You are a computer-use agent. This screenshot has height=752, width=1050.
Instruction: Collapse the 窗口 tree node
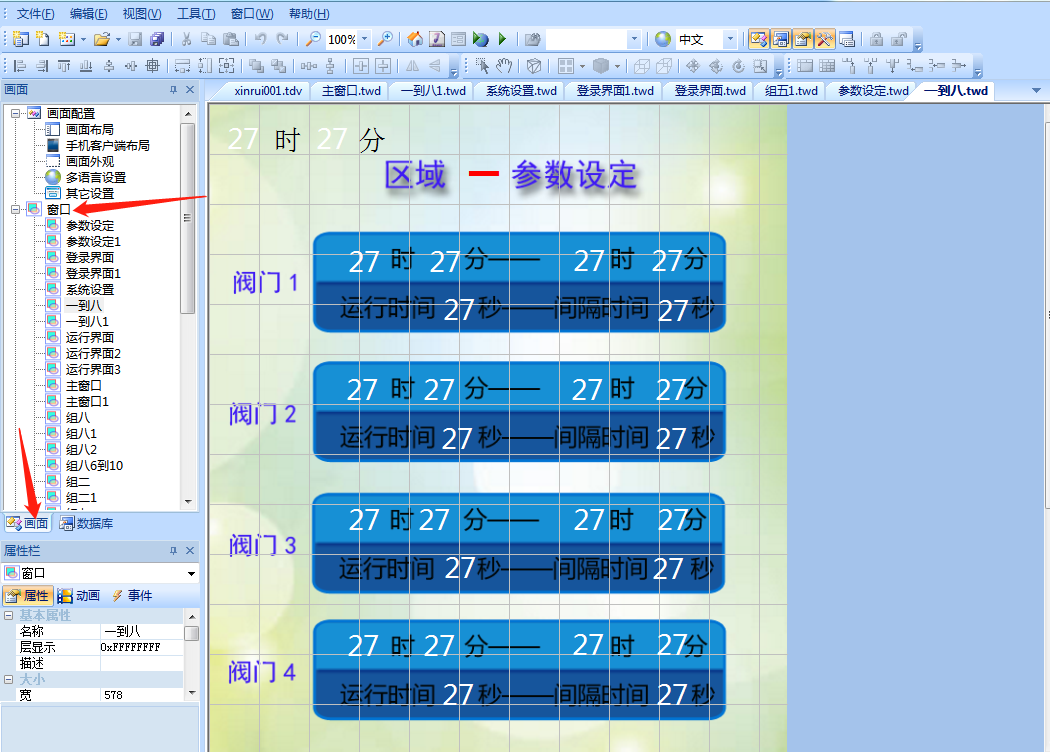(x=16, y=209)
